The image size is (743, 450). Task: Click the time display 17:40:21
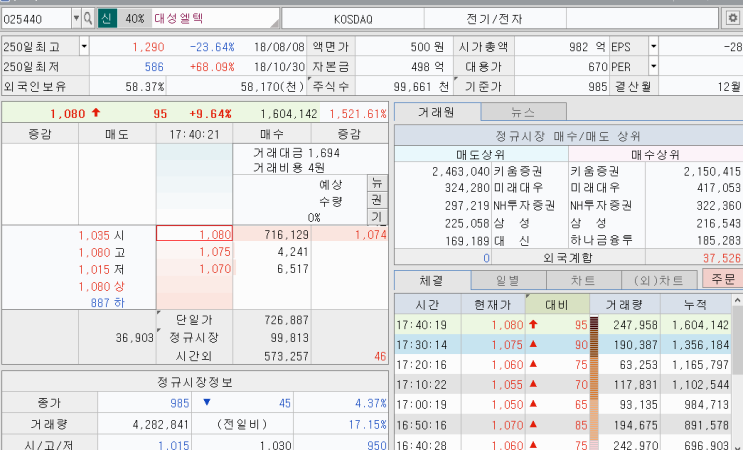pos(194,135)
